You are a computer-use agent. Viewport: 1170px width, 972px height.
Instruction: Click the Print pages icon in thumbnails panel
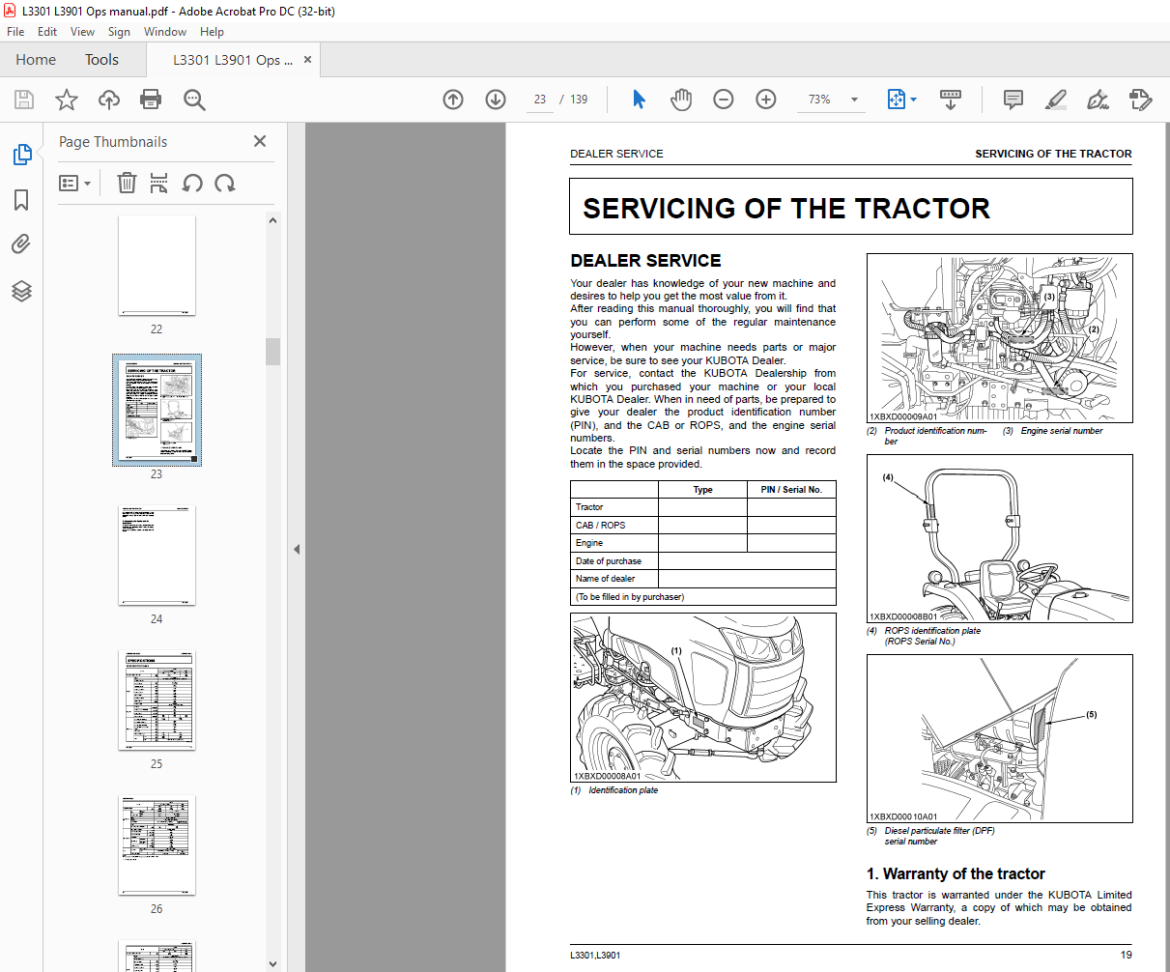[x=159, y=183]
